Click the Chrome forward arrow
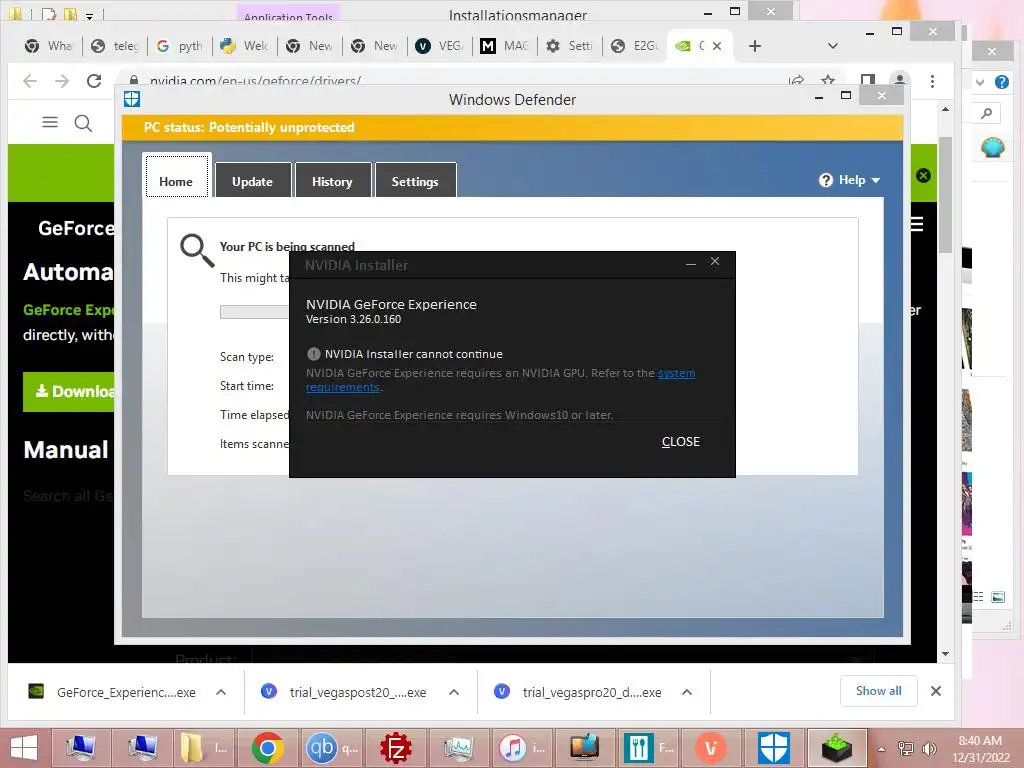This screenshot has height=768, width=1024. tap(62, 81)
